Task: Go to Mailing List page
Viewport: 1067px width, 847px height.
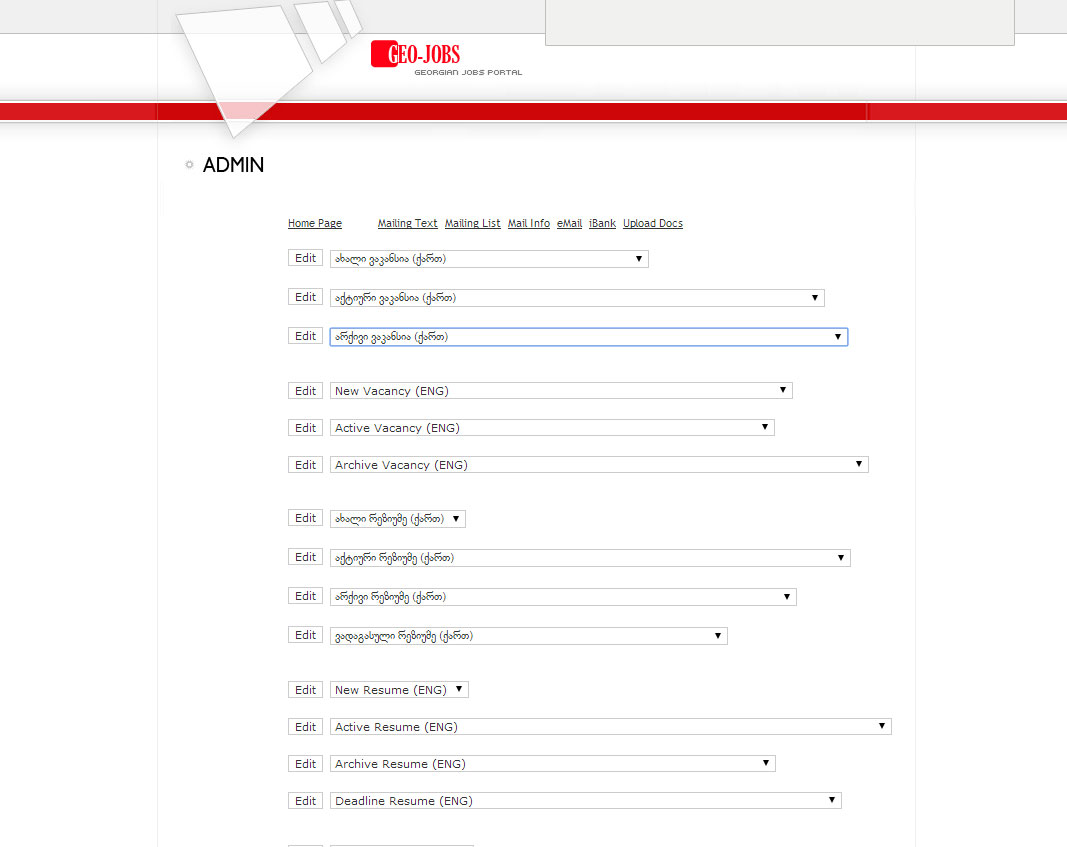Action: click(472, 224)
